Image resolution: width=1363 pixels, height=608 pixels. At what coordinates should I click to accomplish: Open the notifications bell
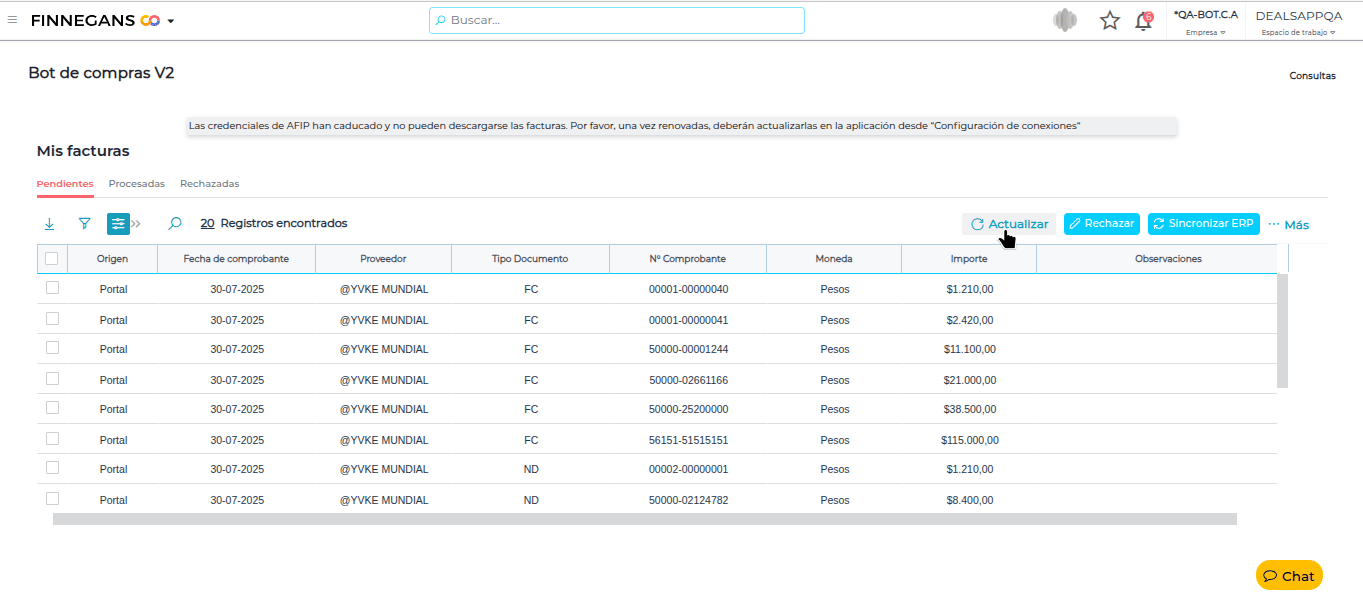(1144, 20)
